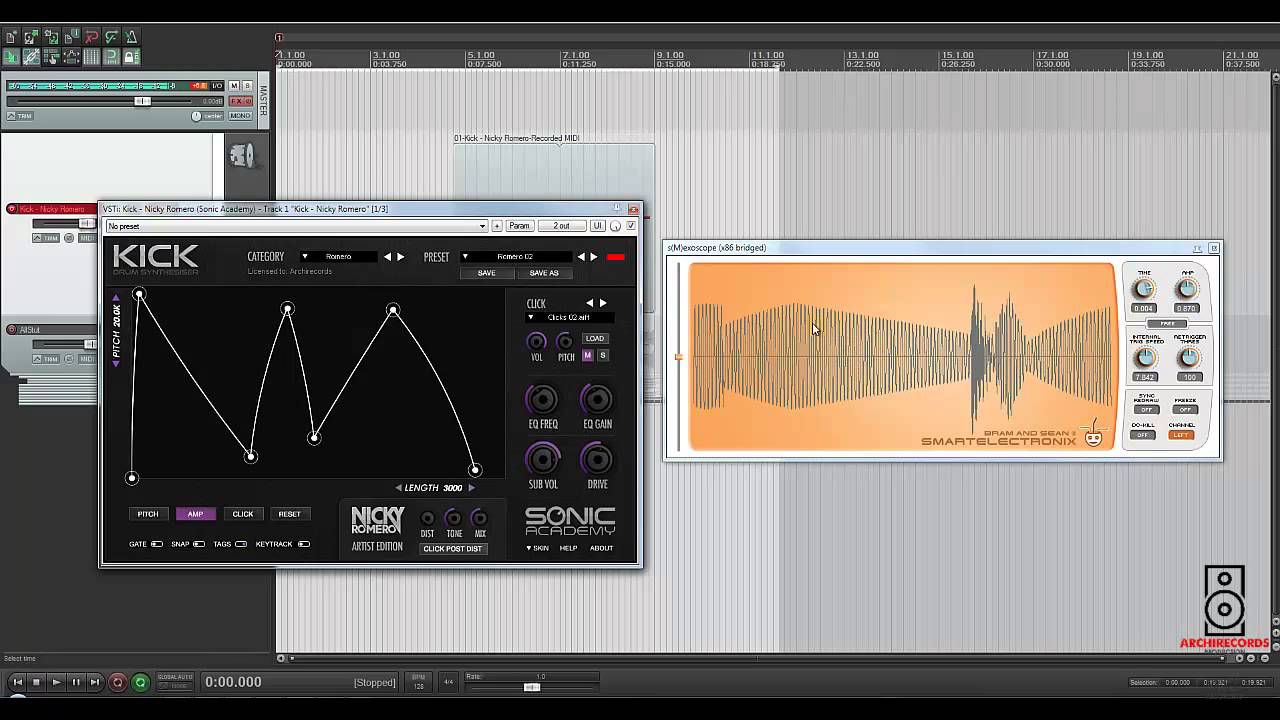1280x720 pixels.
Task: Click the playback Rate slider handle
Action: coord(532,687)
